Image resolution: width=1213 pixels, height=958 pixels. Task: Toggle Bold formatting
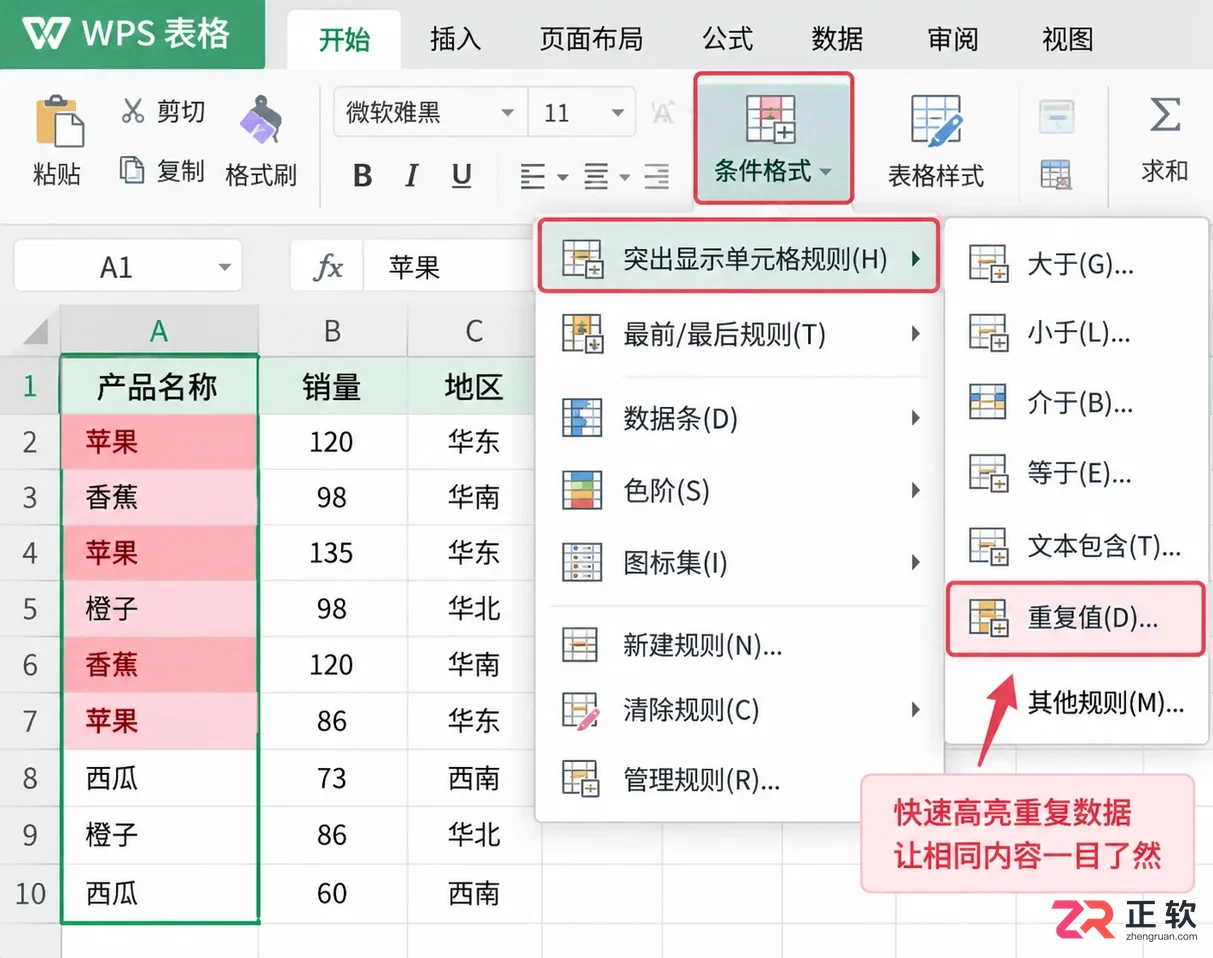[x=363, y=177]
